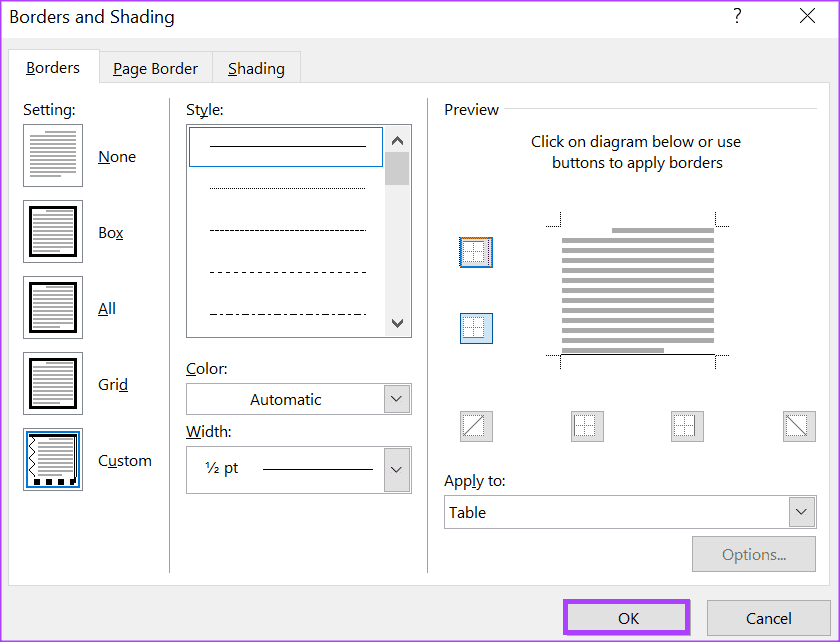This screenshot has height=642, width=840.
Task: Apply diagonal up border in Preview
Action: (476, 426)
